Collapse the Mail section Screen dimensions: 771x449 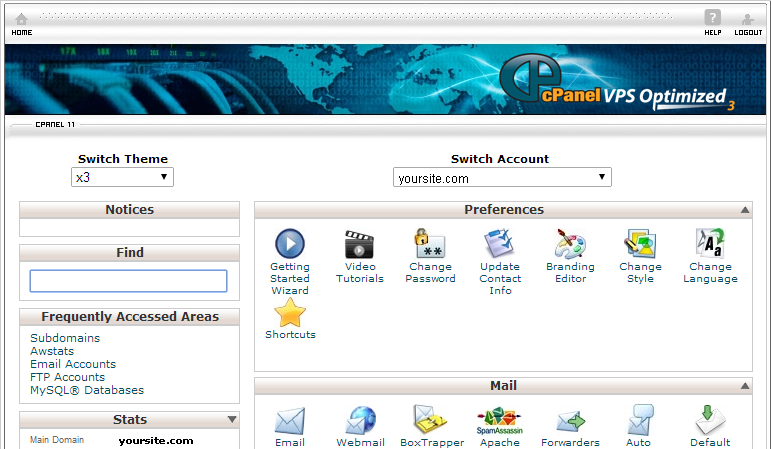tap(745, 386)
